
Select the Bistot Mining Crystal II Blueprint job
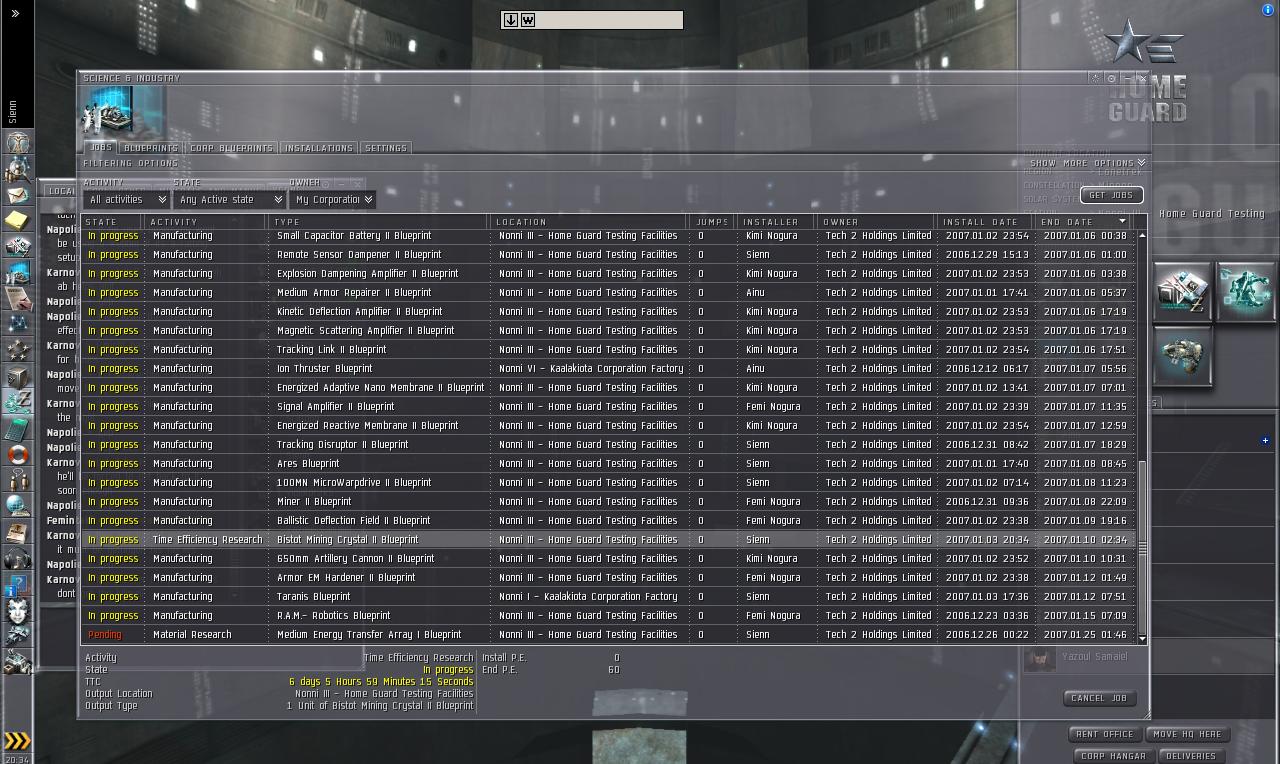[609, 540]
